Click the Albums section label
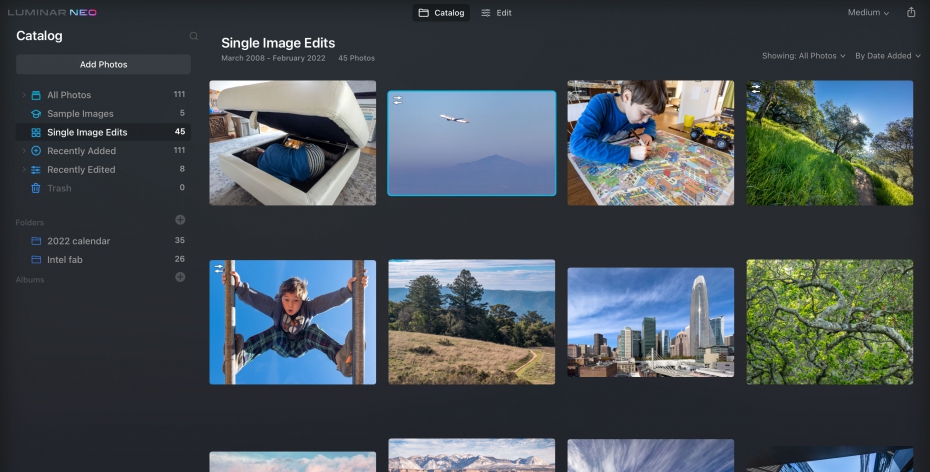The height and width of the screenshot is (472, 930). tap(30, 279)
